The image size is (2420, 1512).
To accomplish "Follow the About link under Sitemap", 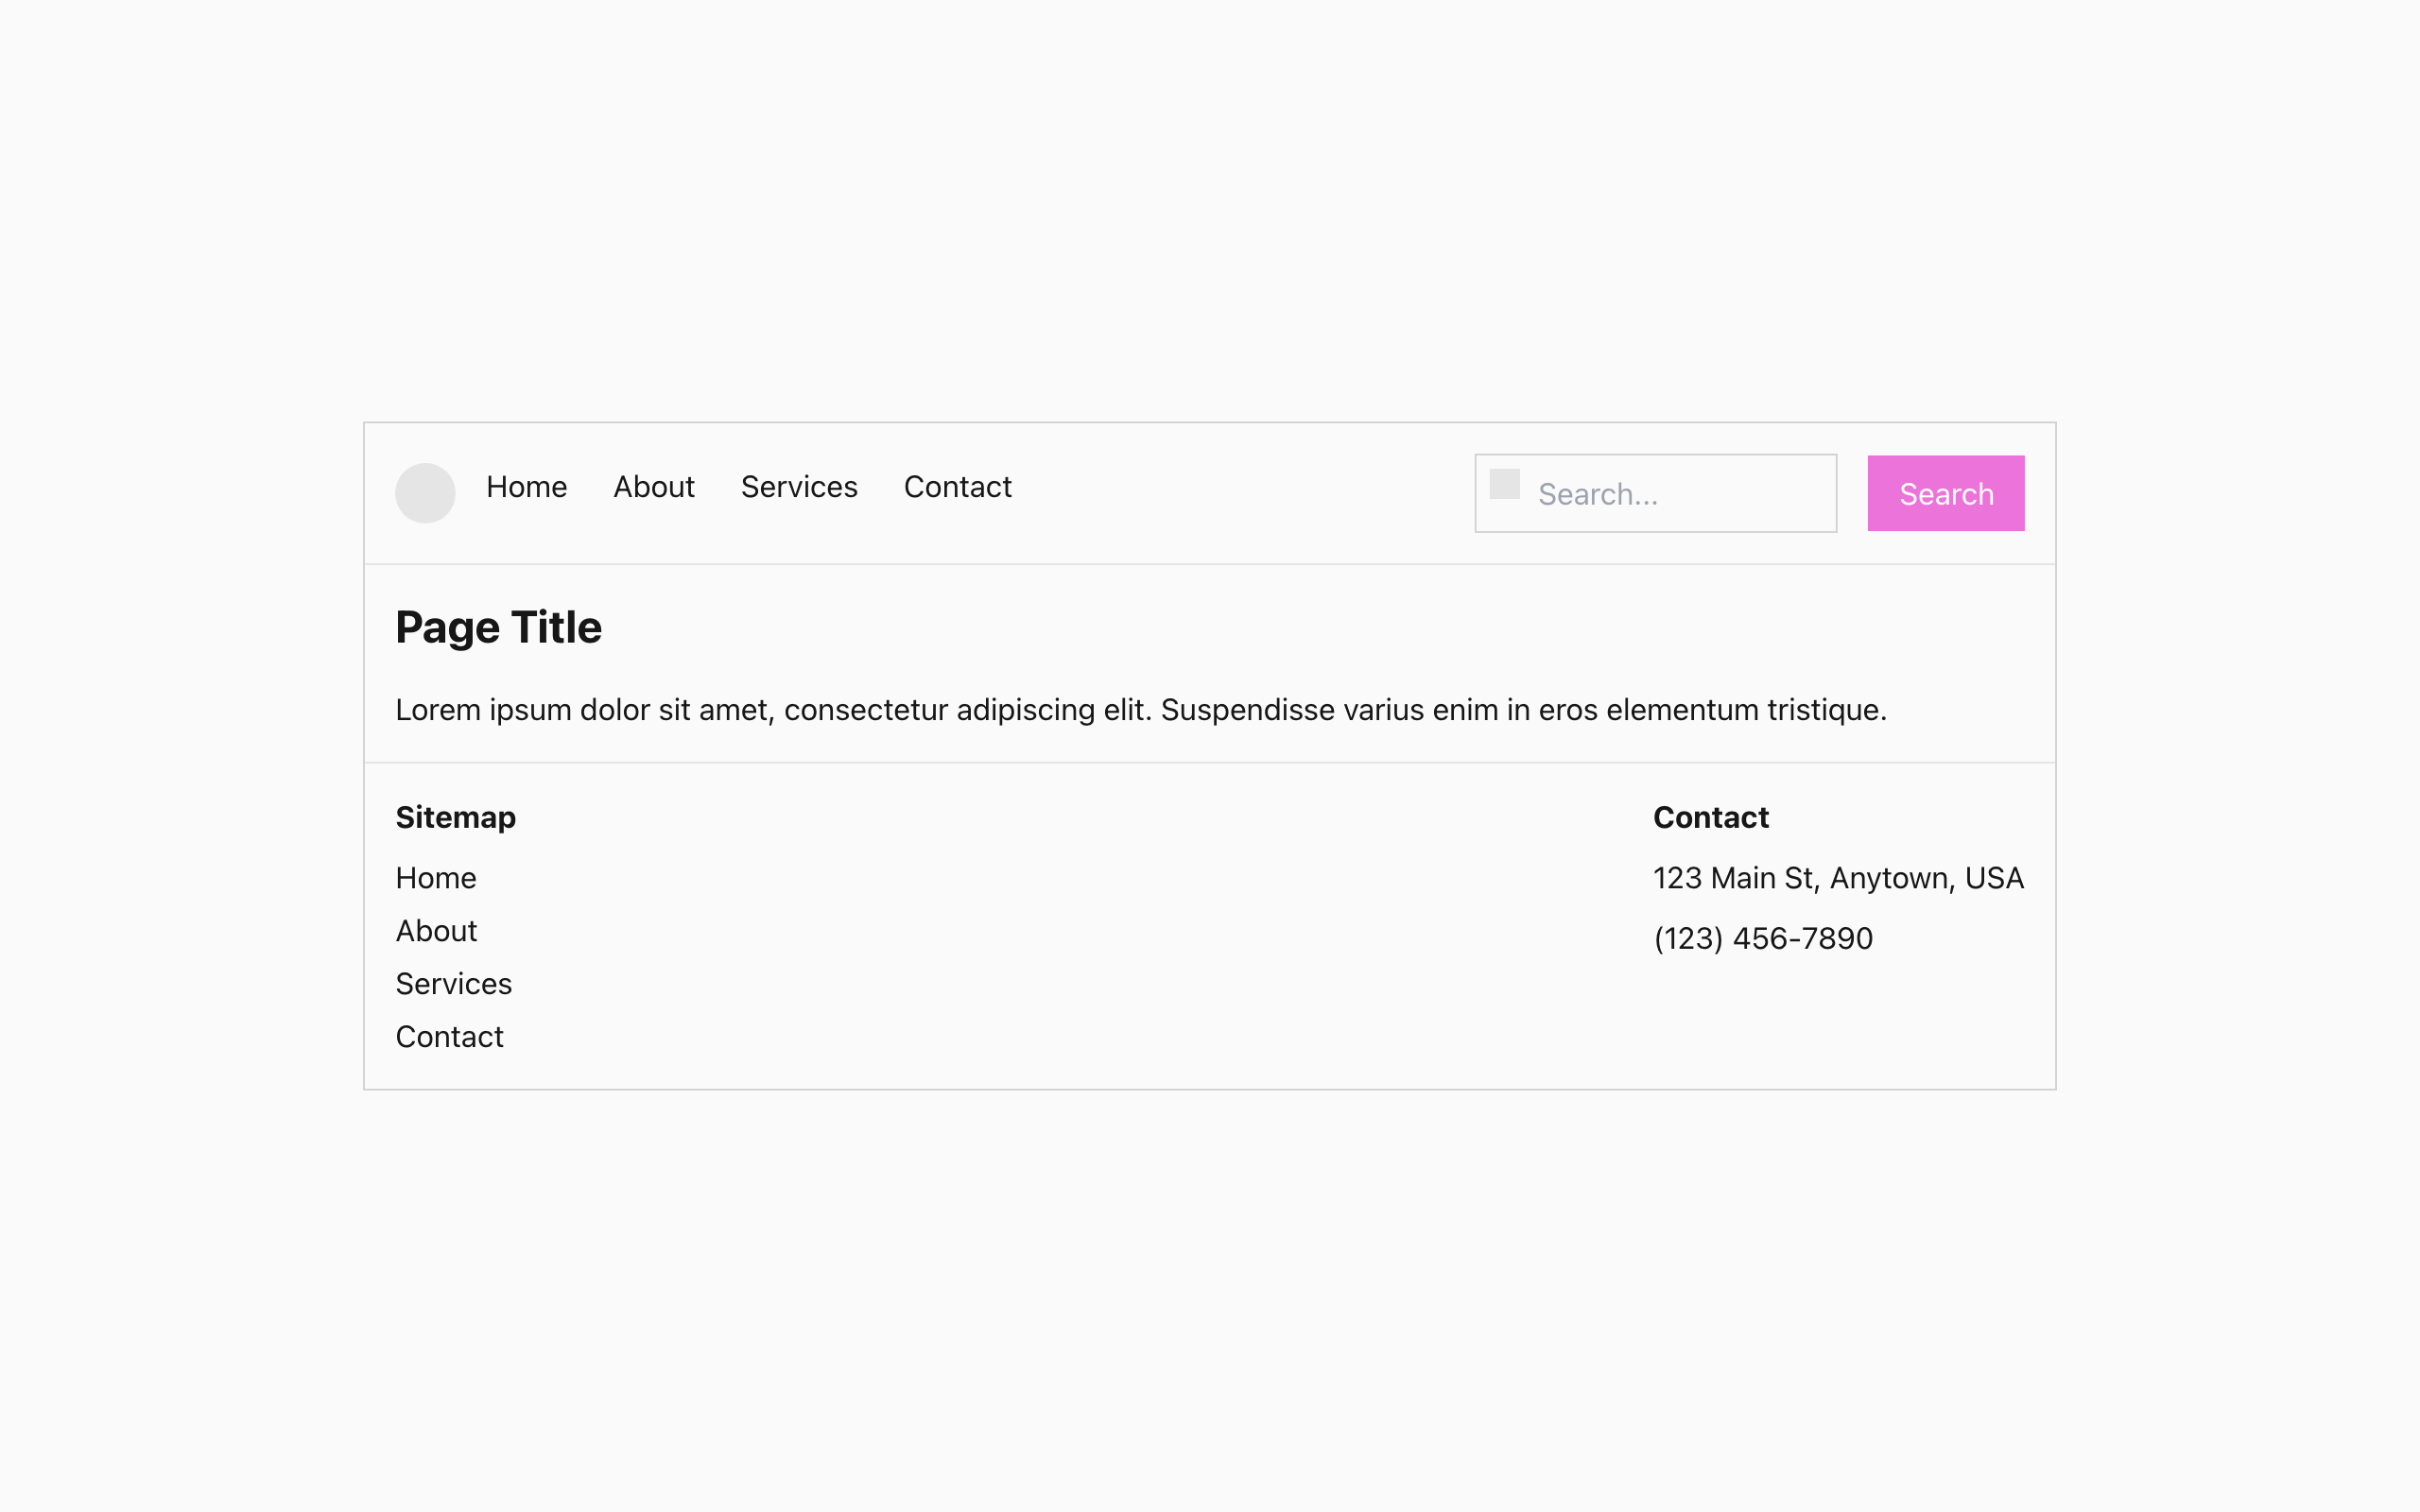I will [x=436, y=931].
